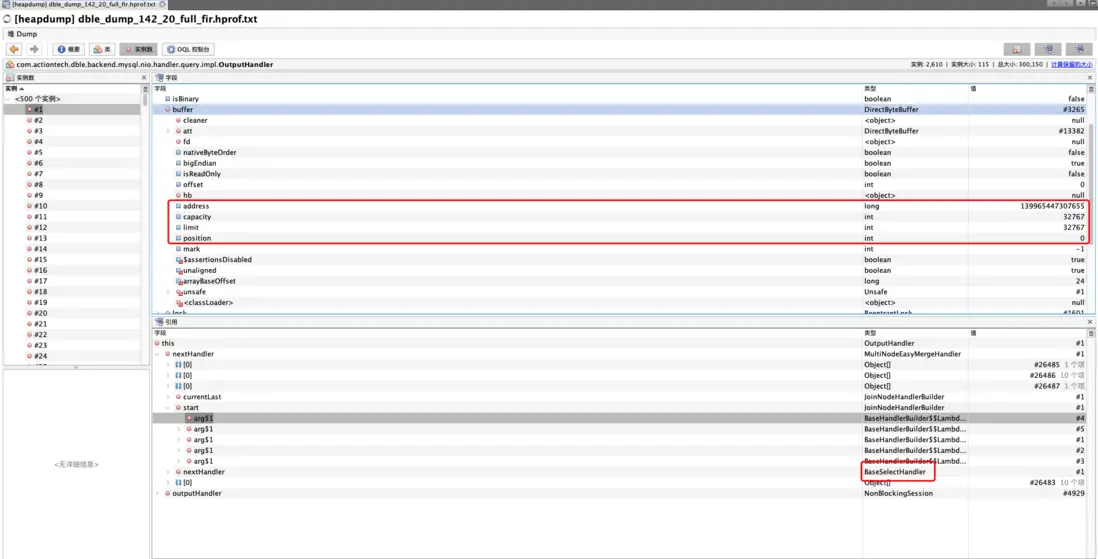Expand the outputHandler reference node
The image size is (1098, 559).
(x=158, y=493)
